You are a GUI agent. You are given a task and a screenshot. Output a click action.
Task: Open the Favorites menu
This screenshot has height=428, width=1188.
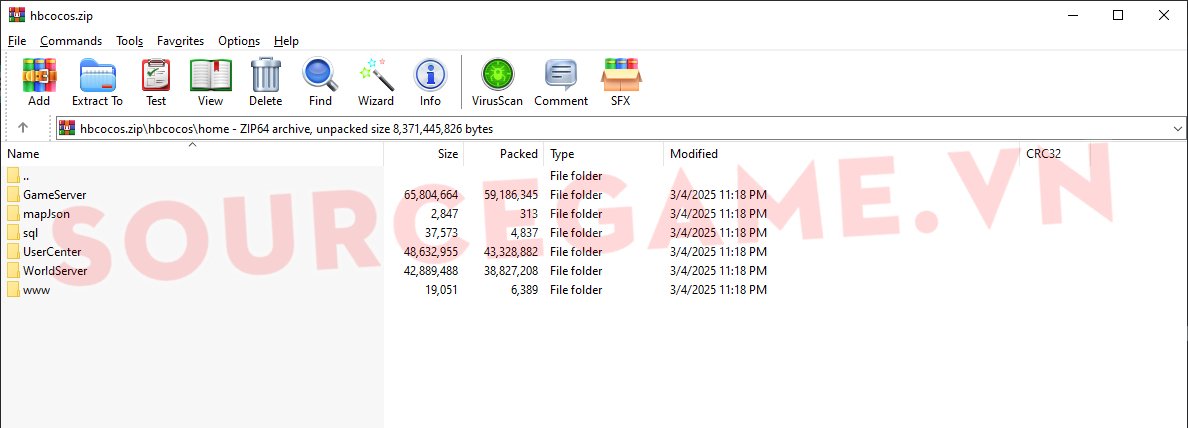click(x=180, y=41)
